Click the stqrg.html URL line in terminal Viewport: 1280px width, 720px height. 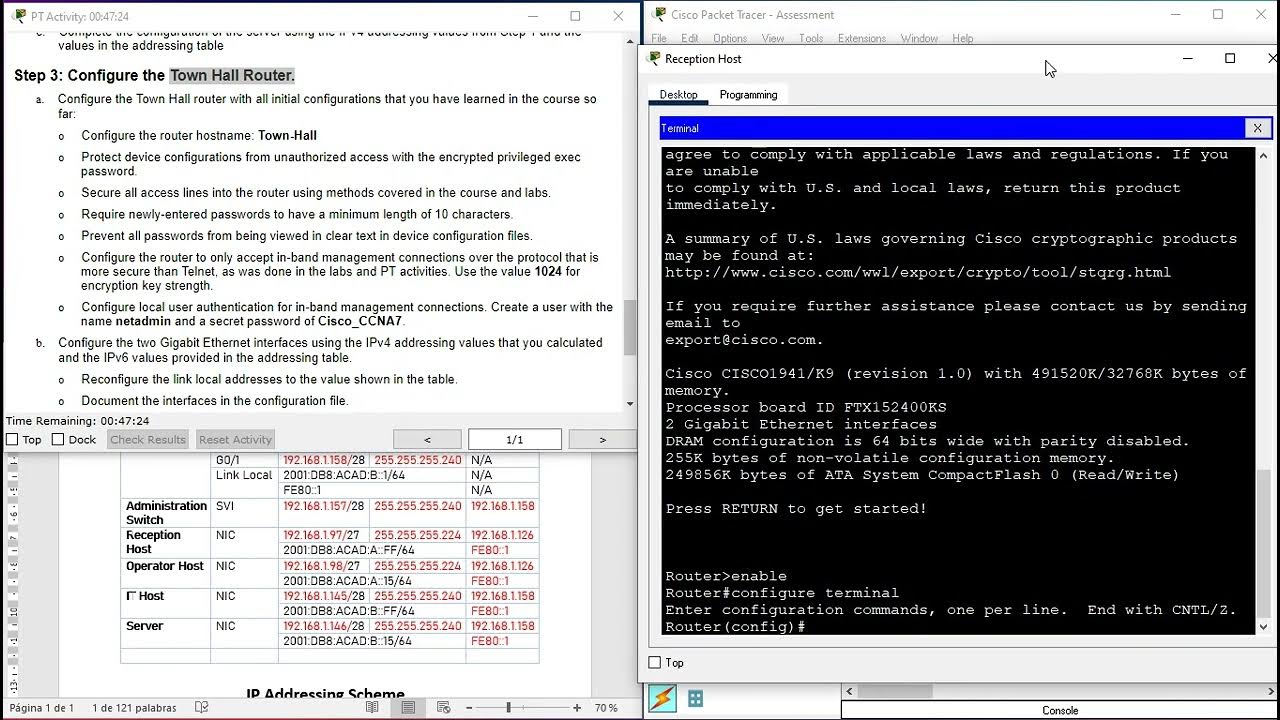pos(917,272)
